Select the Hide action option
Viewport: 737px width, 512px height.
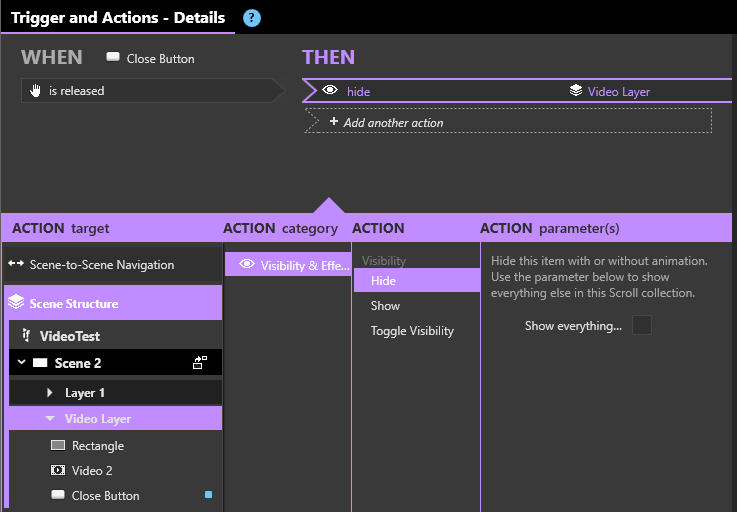[x=416, y=281]
